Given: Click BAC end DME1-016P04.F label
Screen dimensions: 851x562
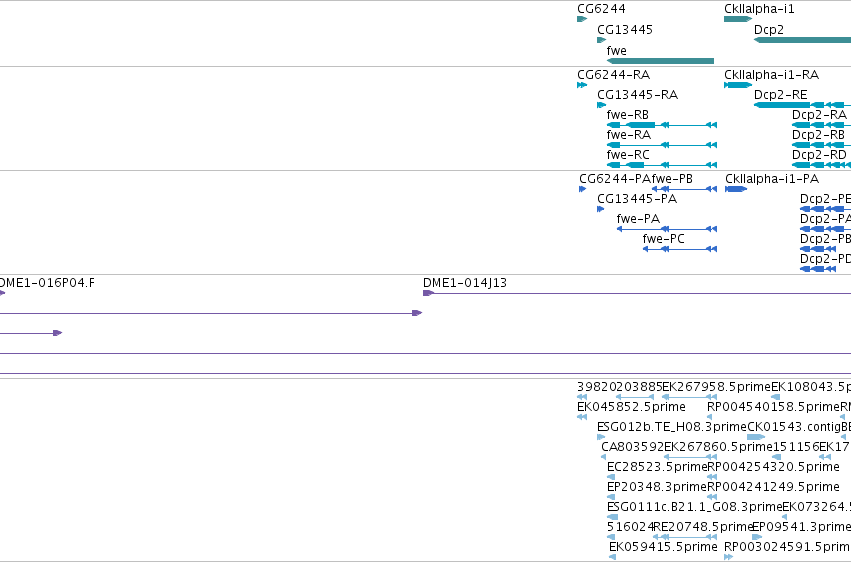Looking at the screenshot, I should 47,283.
